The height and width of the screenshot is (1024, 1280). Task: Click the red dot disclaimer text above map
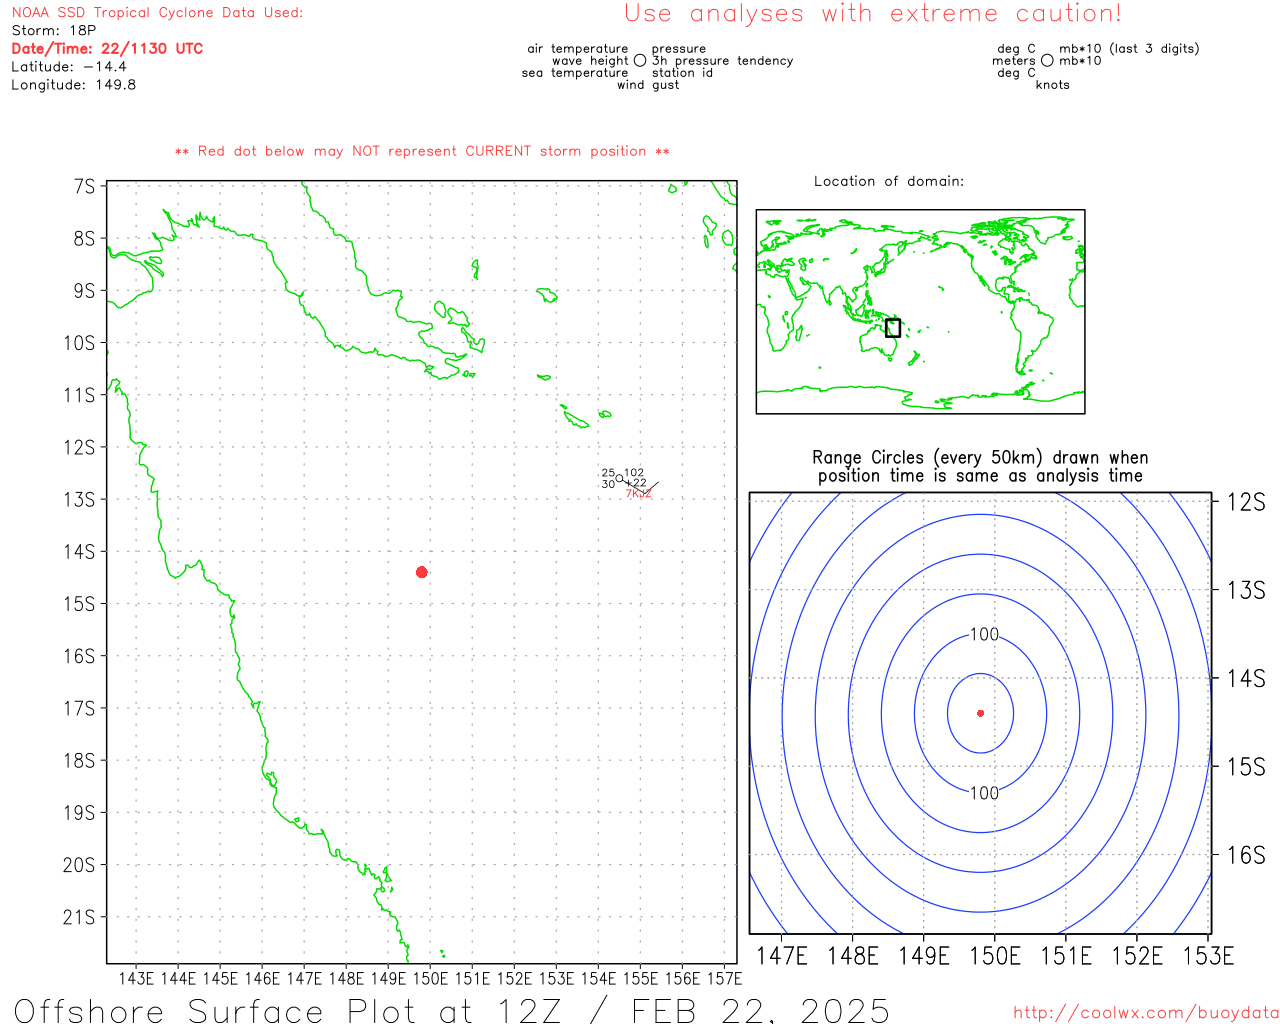[x=422, y=151]
